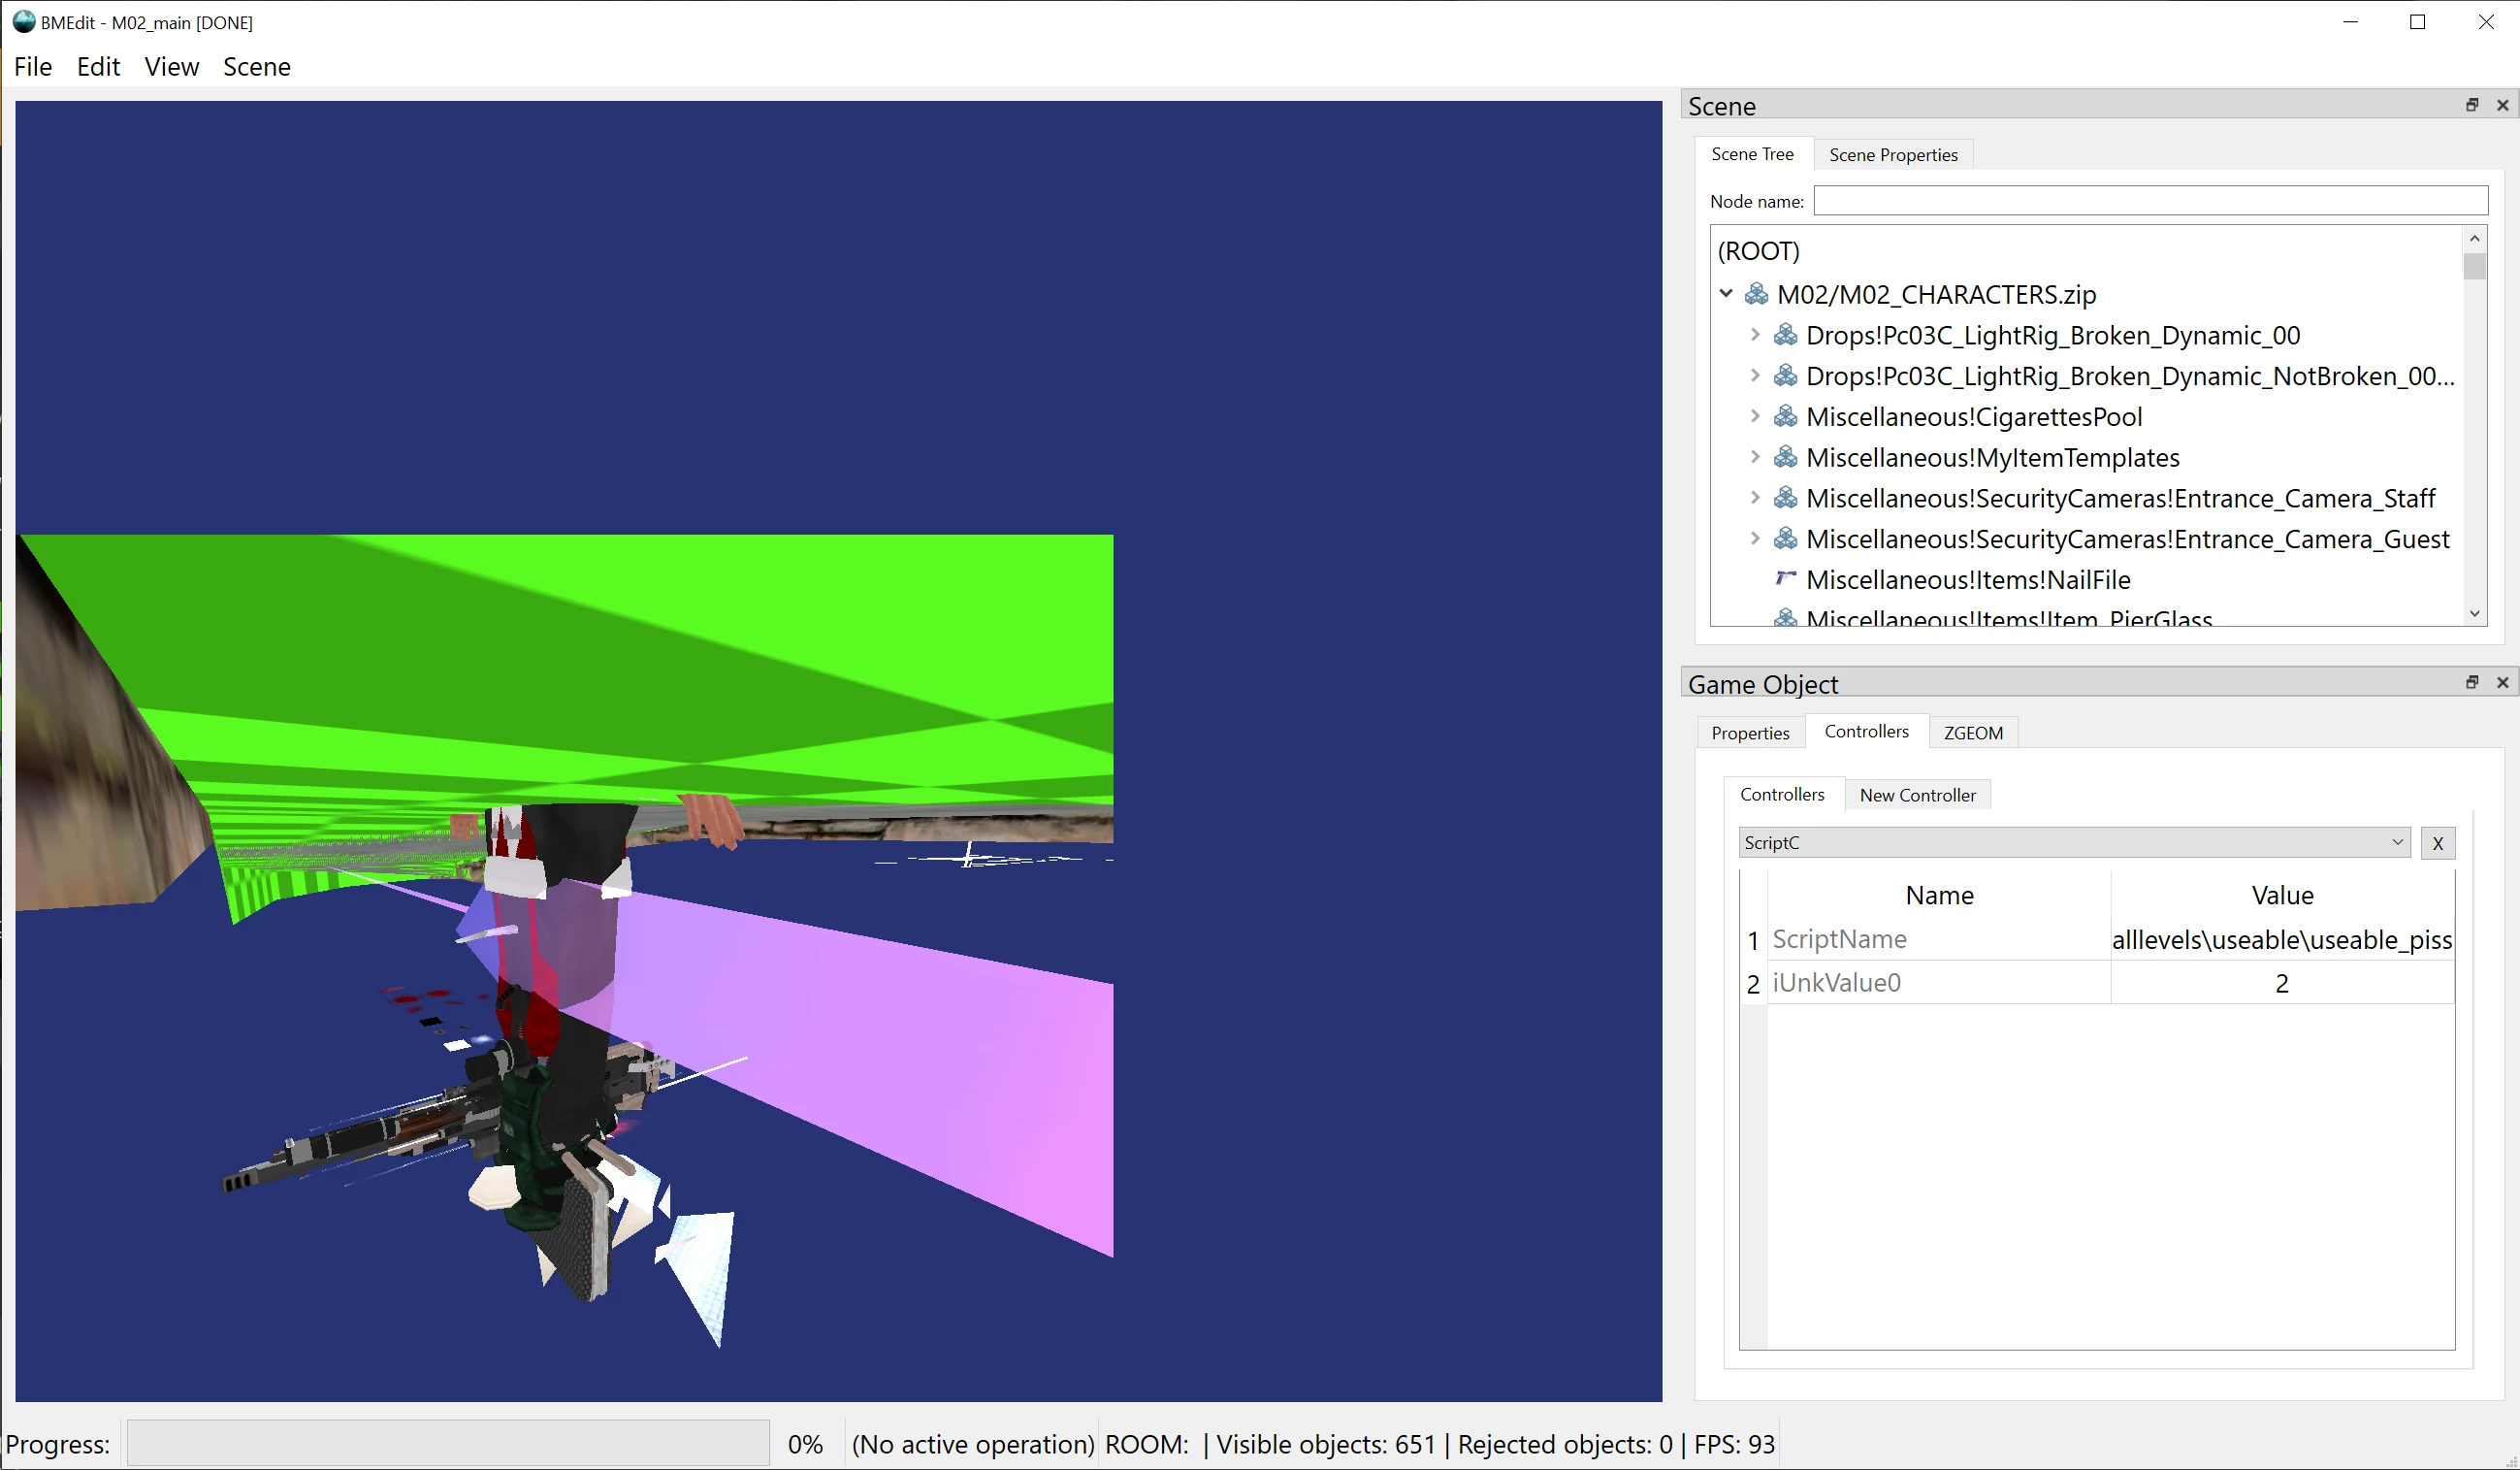2520x1470 pixels.
Task: Click the BMEdit app icon in title bar
Action: coord(24,21)
